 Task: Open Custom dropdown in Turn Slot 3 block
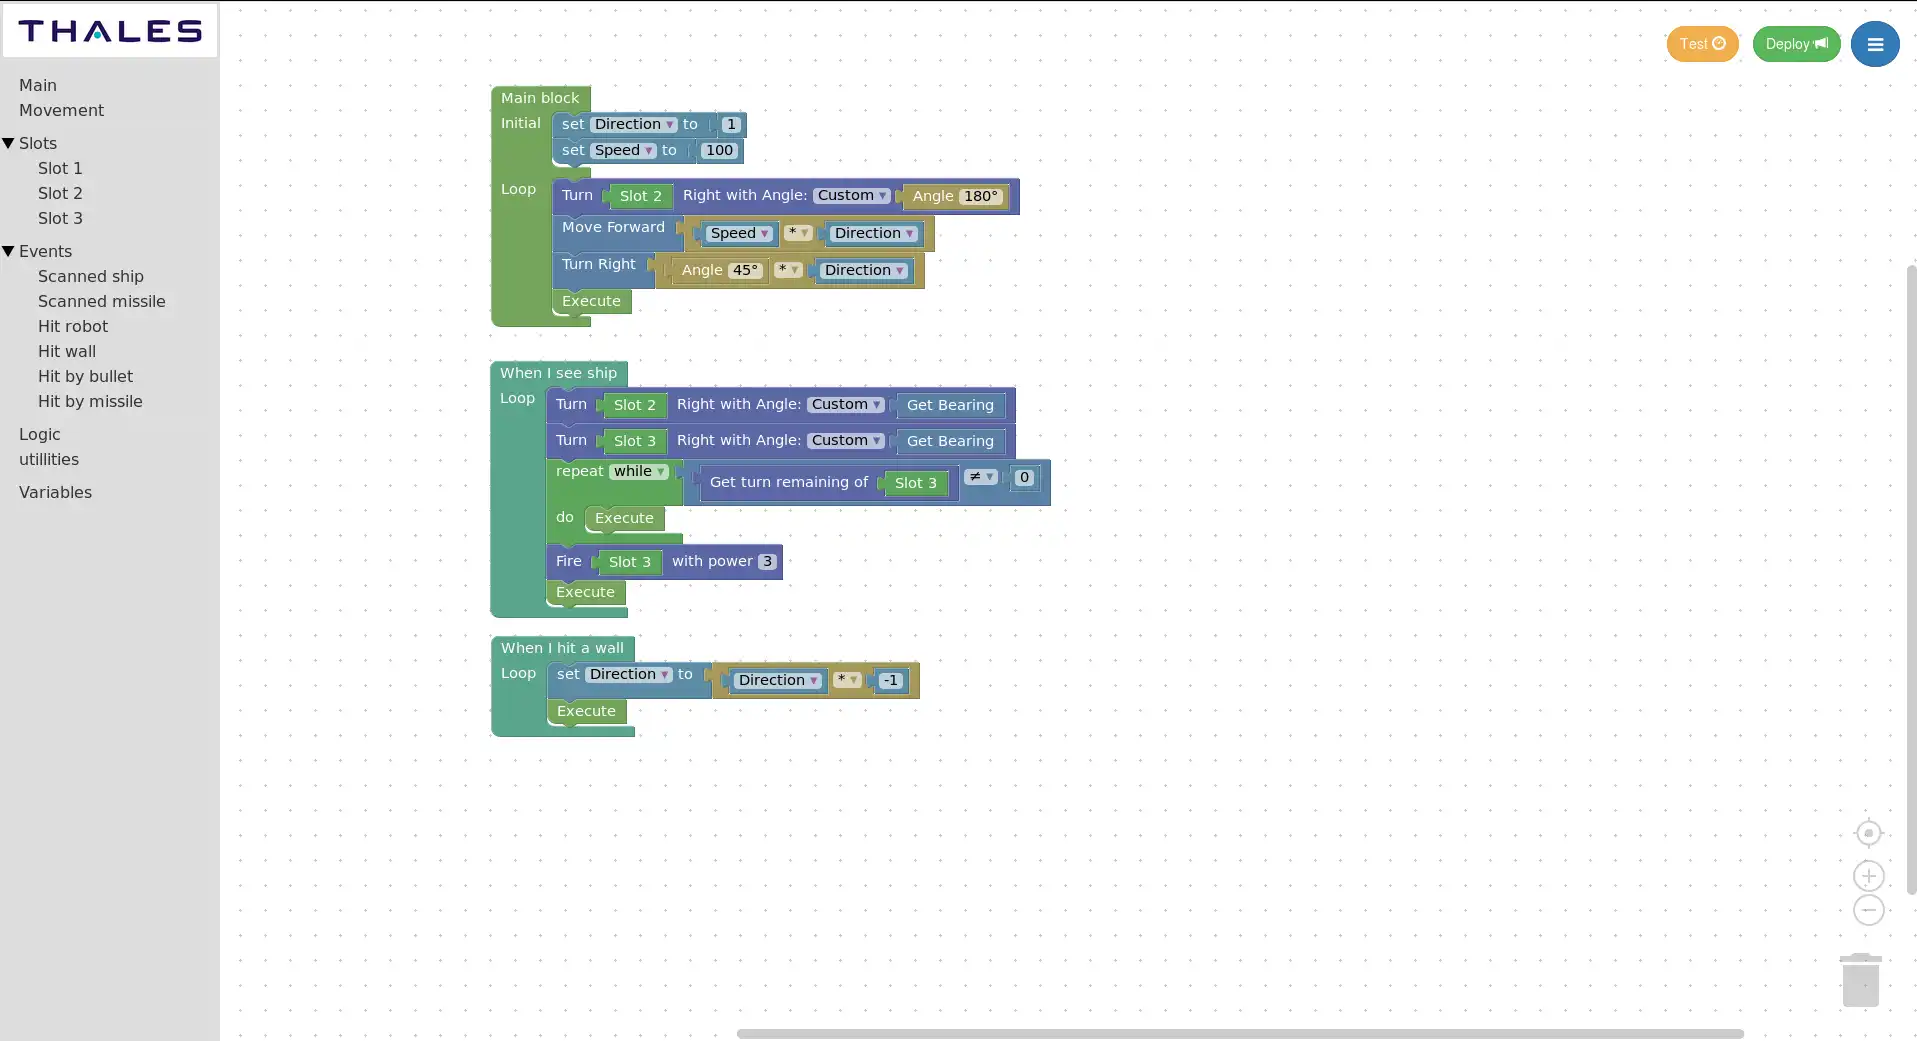pos(845,440)
